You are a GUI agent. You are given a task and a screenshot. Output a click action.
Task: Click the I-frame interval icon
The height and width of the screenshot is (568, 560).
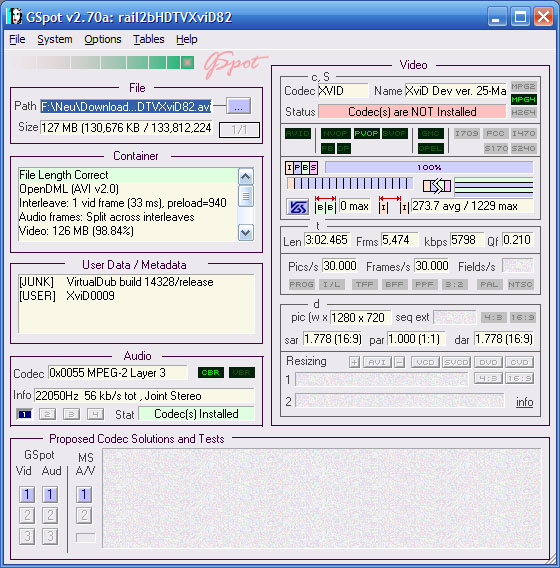394,205
